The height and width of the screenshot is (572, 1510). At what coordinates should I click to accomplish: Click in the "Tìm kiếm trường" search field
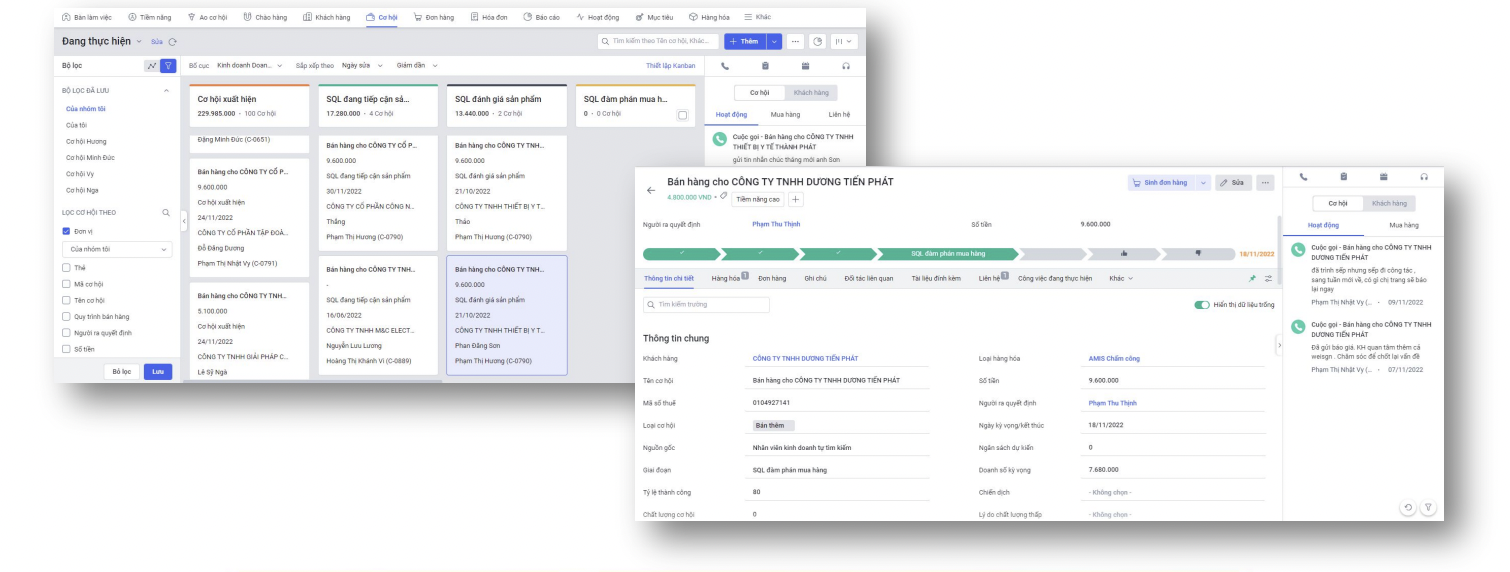(x=707, y=305)
